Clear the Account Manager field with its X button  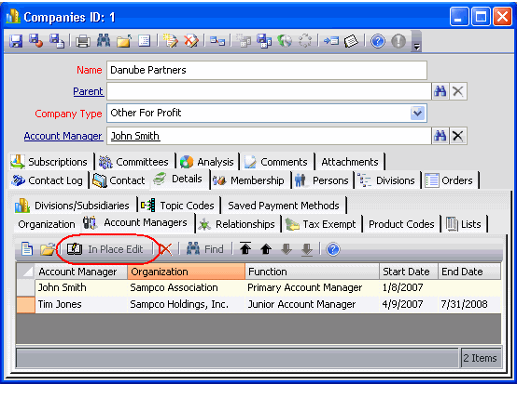pyautogui.click(x=458, y=136)
